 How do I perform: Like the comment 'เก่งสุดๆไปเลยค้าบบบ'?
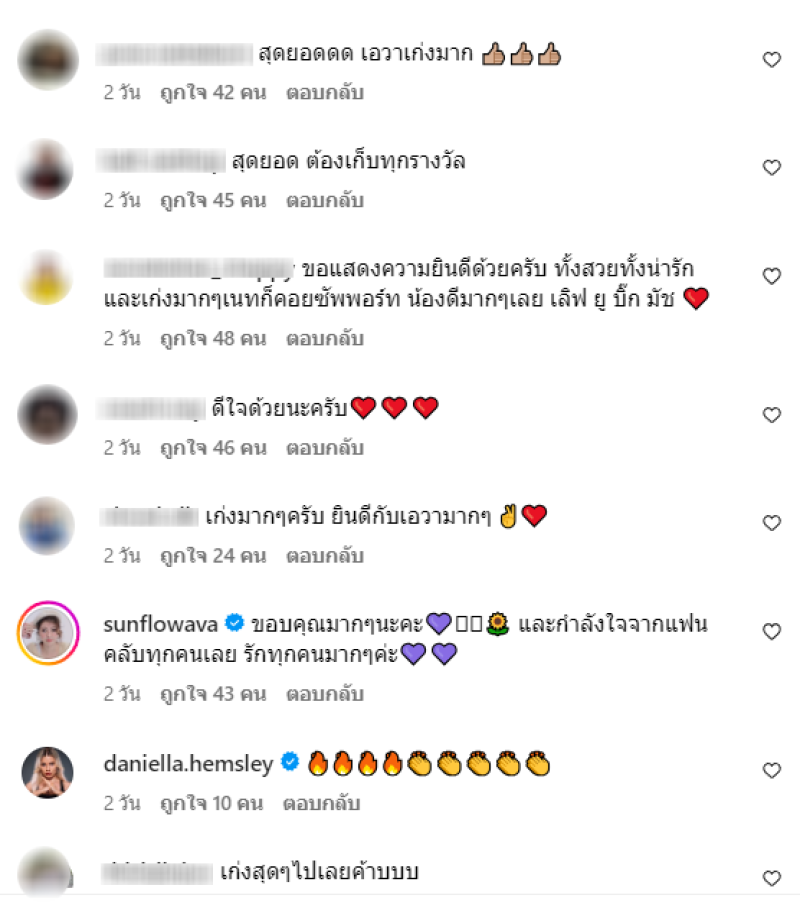(x=772, y=878)
